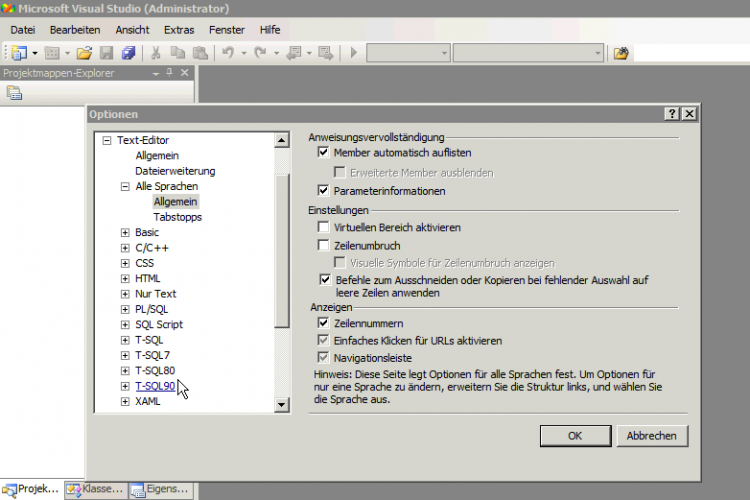750x500 pixels.
Task: Click the Properties icon in Projektmappen-Explorer
Action: (14, 93)
